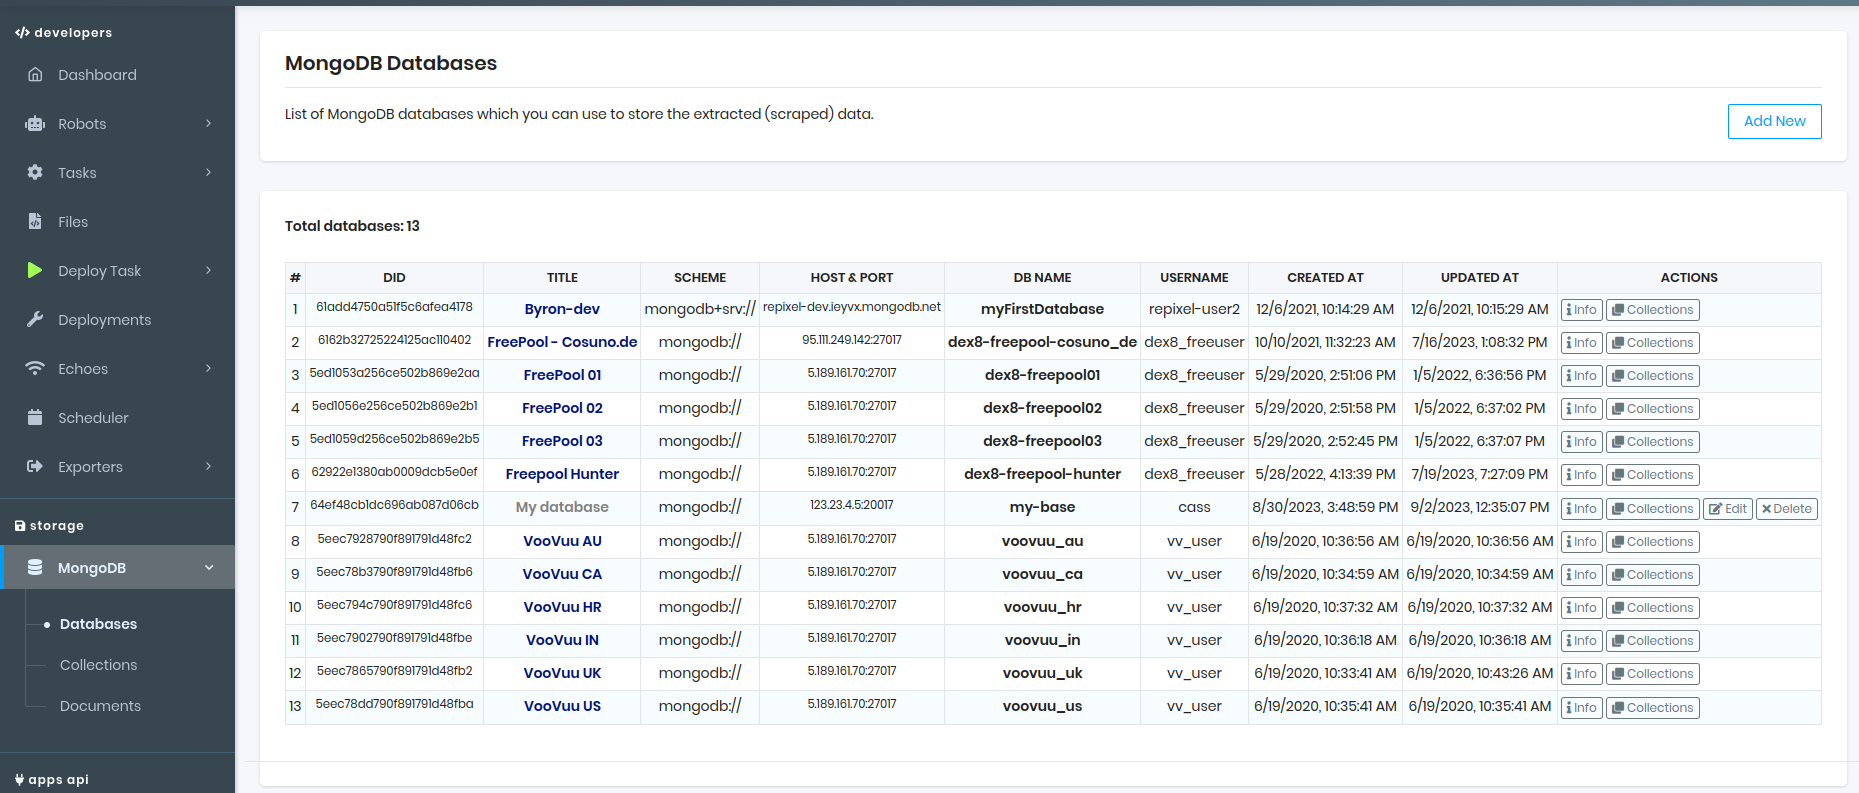1859x793 pixels.
Task: Open the VooVuu UK link
Action: (562, 673)
